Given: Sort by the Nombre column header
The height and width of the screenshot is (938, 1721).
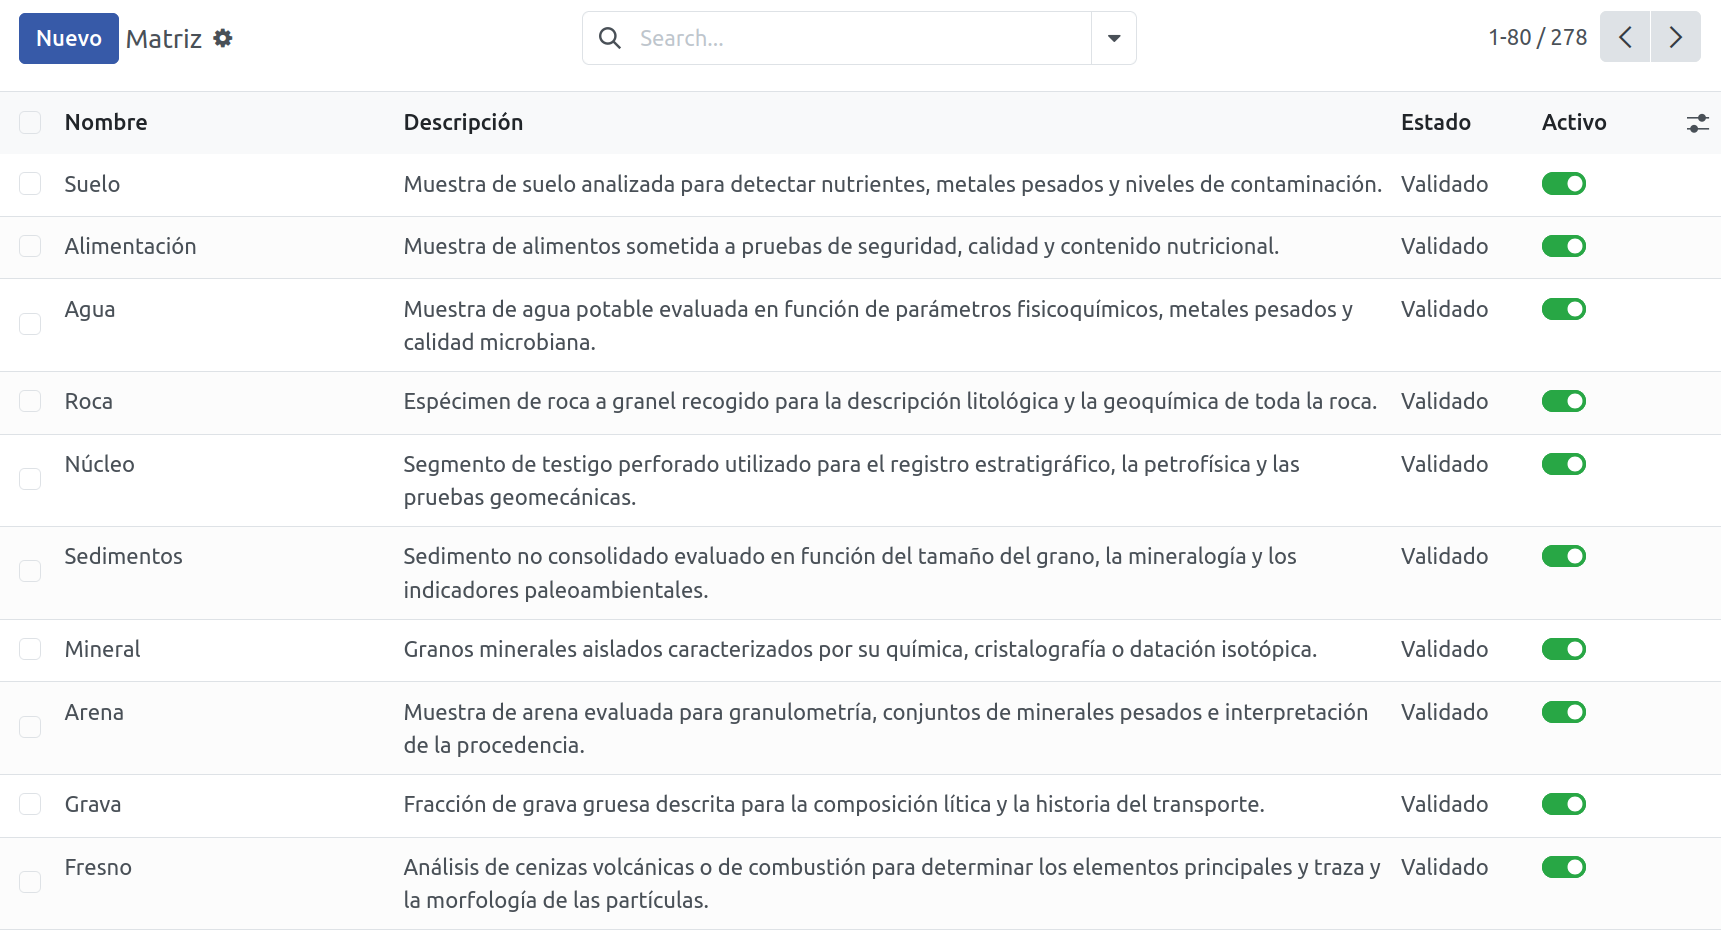Looking at the screenshot, I should (x=106, y=122).
